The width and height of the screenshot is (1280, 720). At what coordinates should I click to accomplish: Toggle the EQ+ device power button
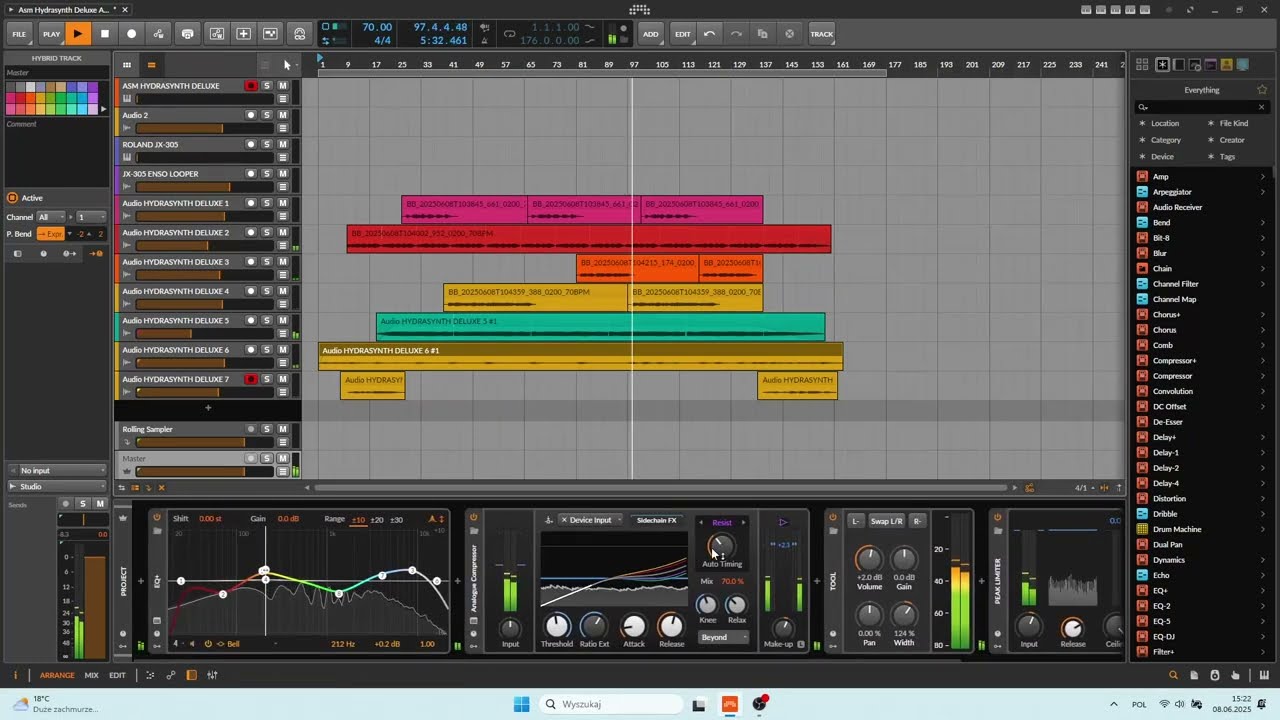point(157,517)
